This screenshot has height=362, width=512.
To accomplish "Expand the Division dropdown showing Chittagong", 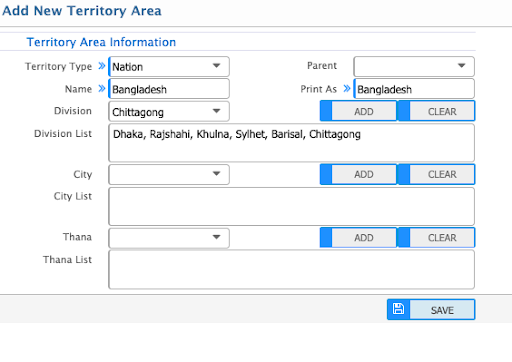I will [169, 112].
